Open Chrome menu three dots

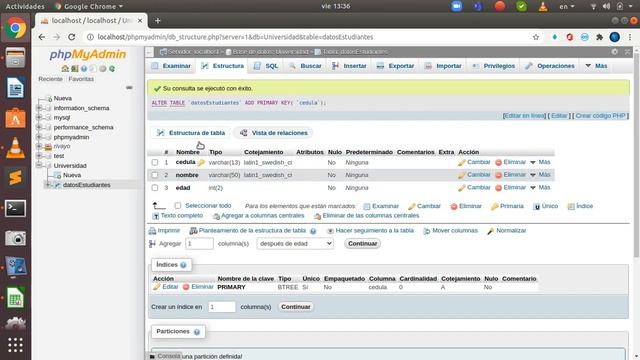point(630,37)
